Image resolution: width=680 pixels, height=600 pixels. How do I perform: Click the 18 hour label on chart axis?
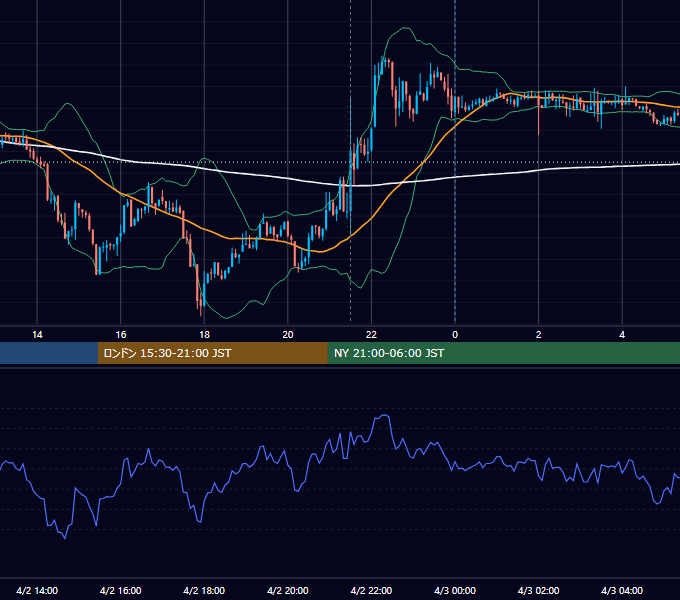204,335
